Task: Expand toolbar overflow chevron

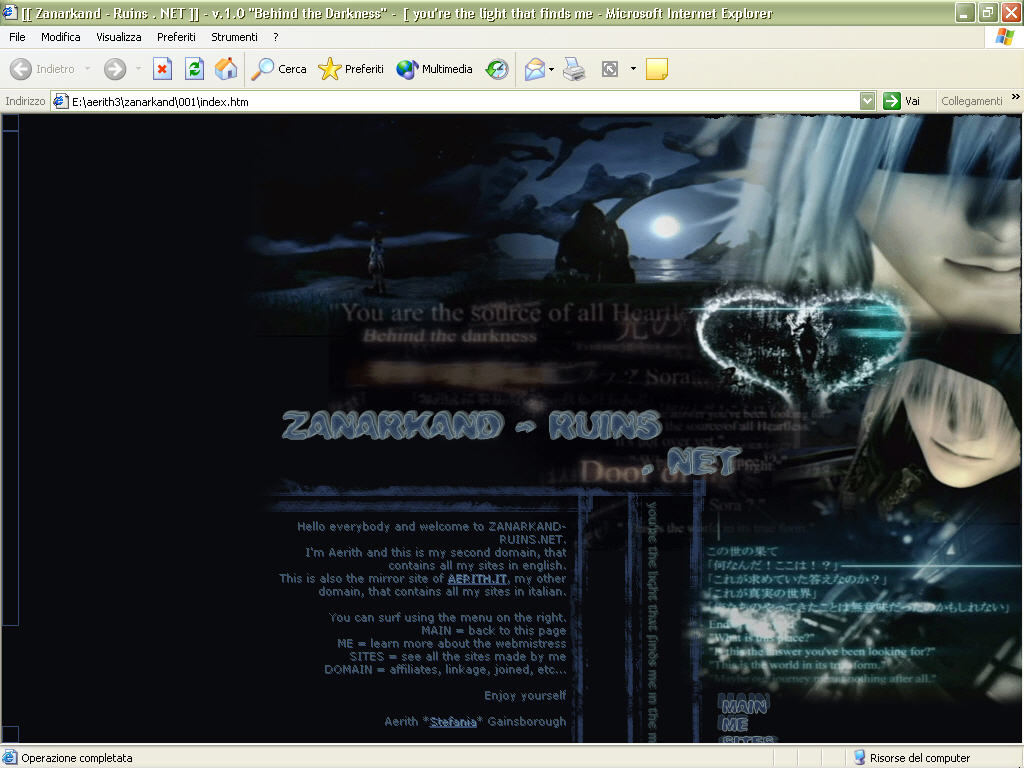Action: [x=1016, y=97]
